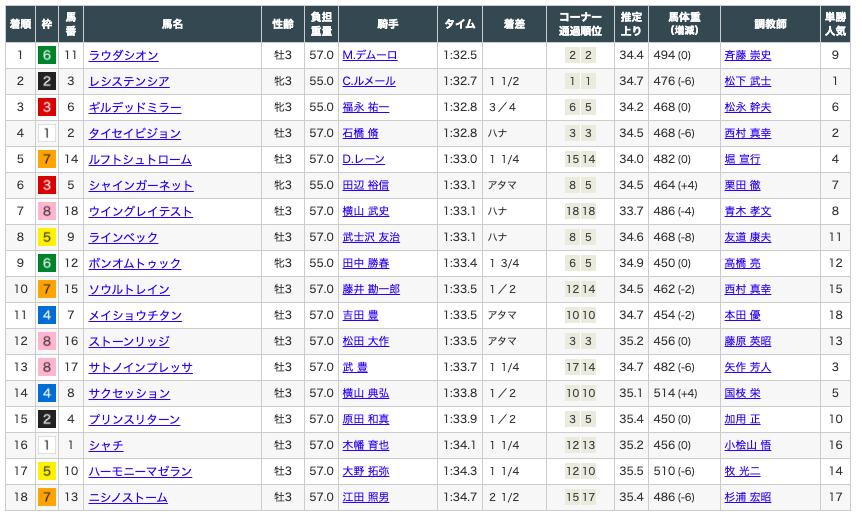Click jockey 横山 武史
862x521 pixels.
(366, 212)
